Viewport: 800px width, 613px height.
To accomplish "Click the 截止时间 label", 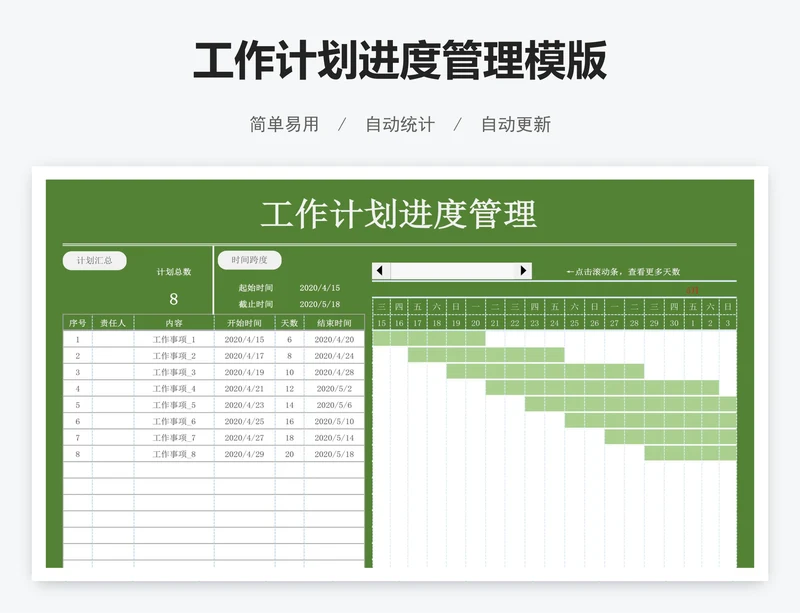I will click(256, 304).
